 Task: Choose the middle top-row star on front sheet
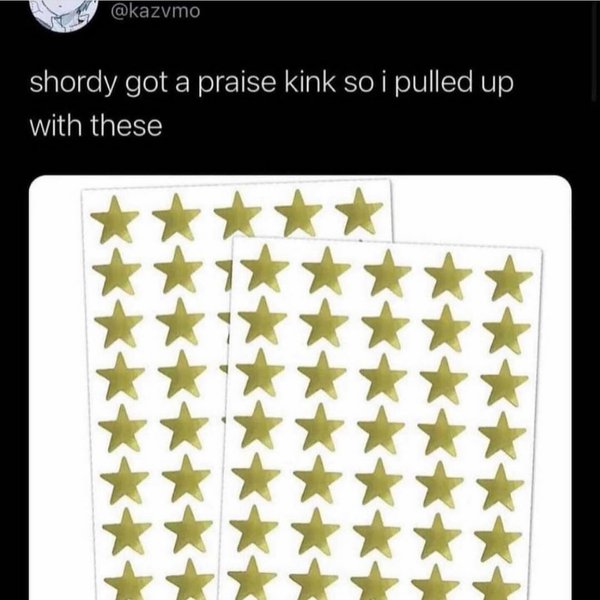[x=385, y=273]
